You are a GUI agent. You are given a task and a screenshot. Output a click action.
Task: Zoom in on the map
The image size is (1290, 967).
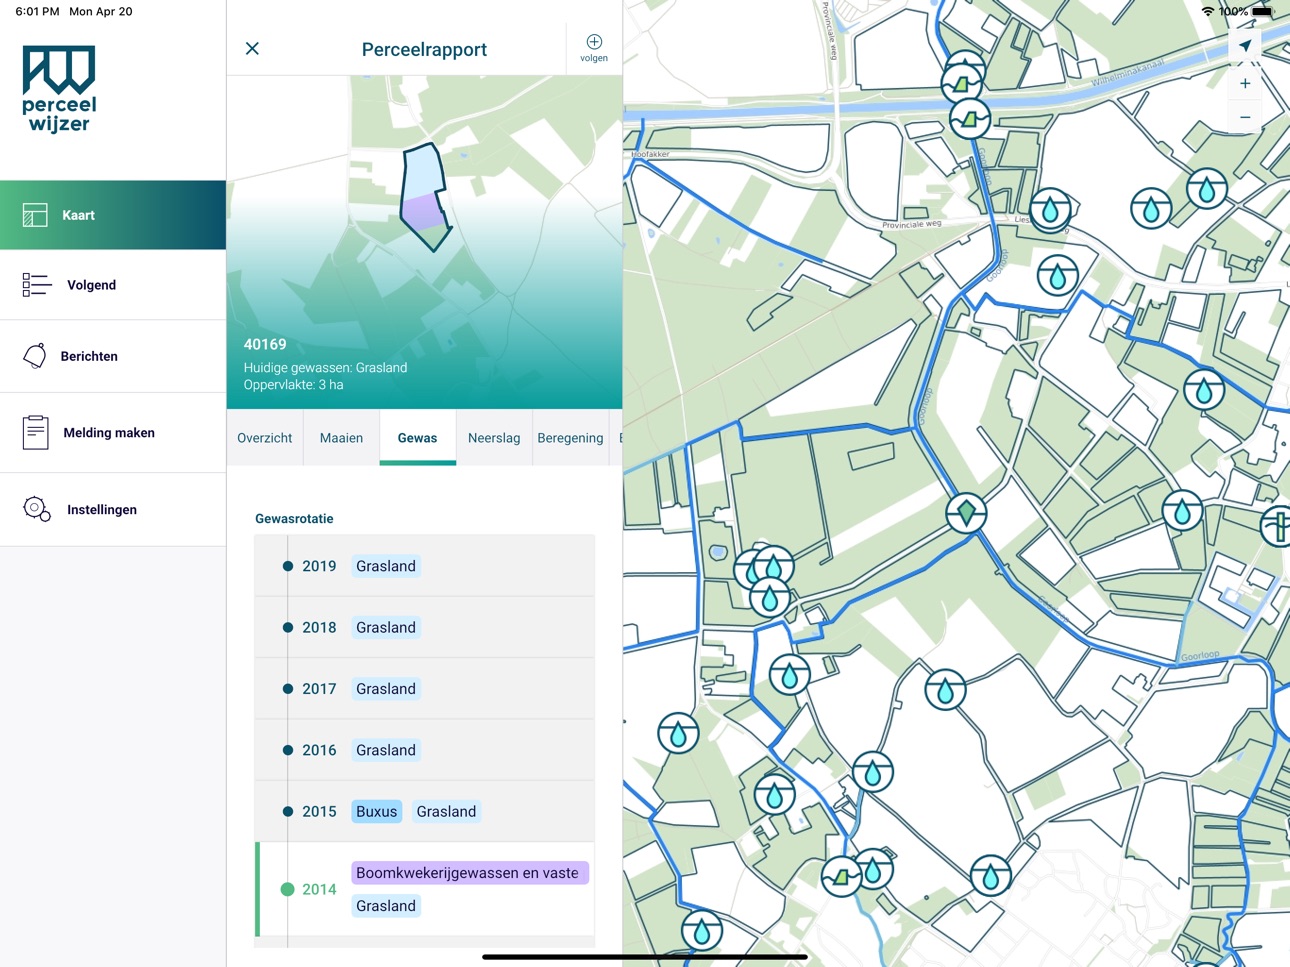click(x=1245, y=84)
